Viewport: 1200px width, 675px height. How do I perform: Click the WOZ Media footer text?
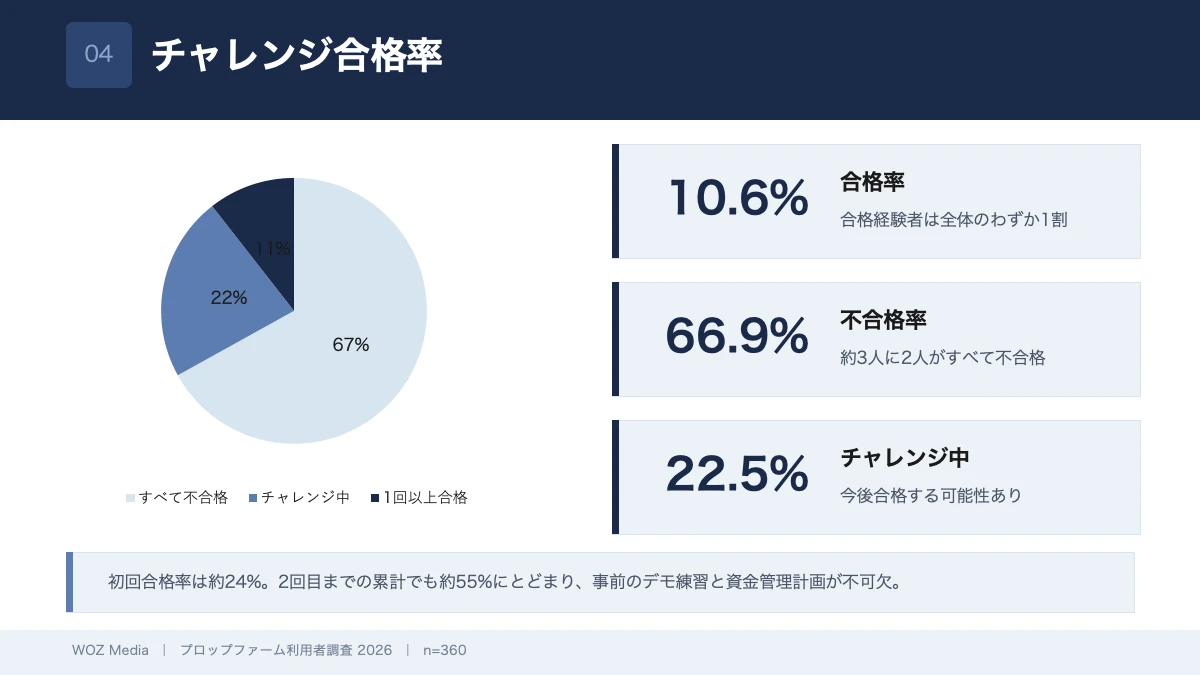tap(110, 650)
